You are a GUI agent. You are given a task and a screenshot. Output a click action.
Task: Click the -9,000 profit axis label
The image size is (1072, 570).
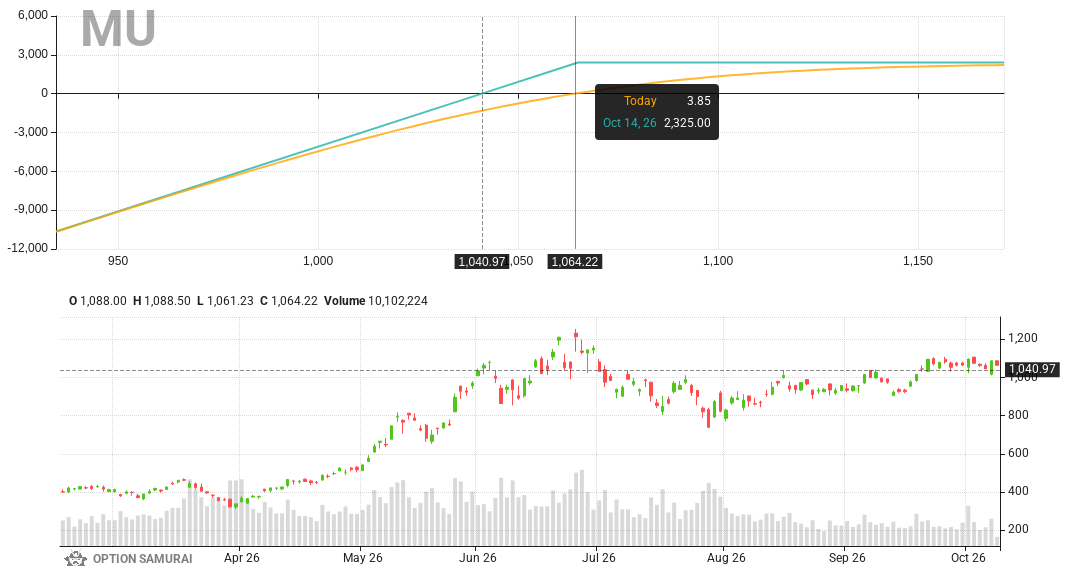pos(31,209)
